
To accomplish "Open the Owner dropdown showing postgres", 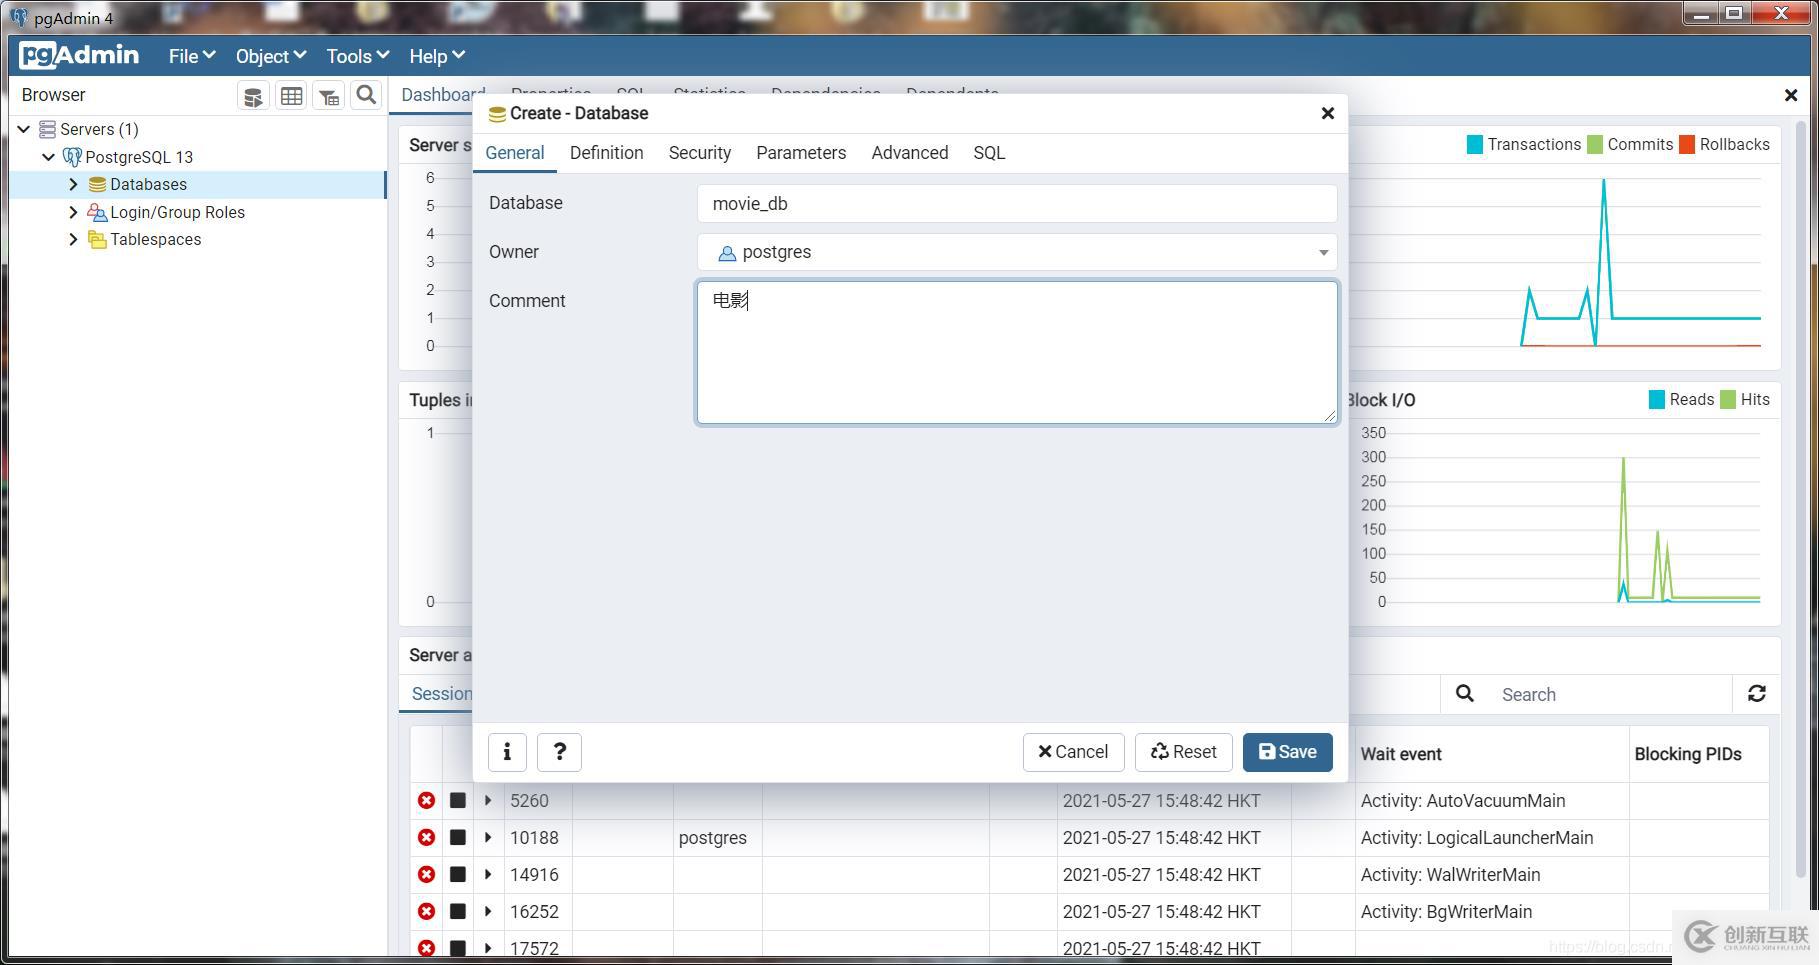I will point(1017,252).
